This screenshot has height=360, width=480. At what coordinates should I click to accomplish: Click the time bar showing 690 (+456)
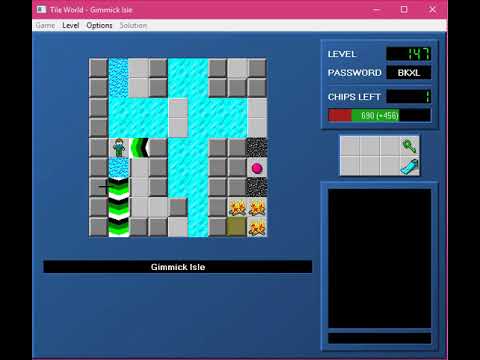(379, 115)
